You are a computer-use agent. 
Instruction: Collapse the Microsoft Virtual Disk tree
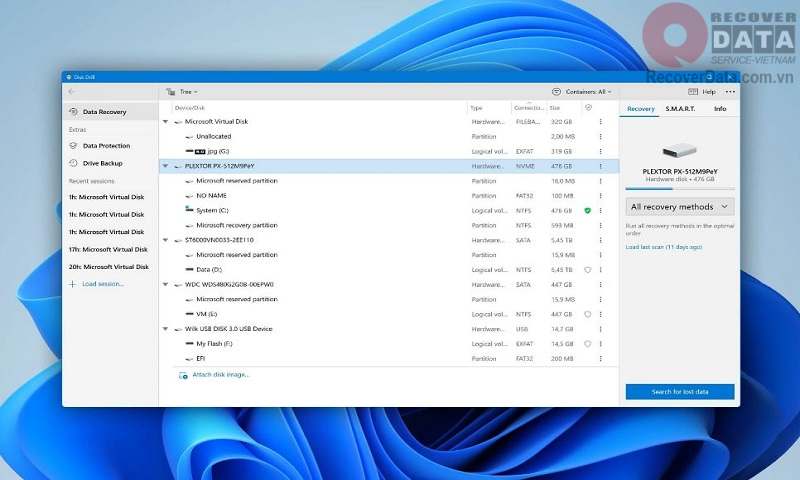[x=165, y=122]
